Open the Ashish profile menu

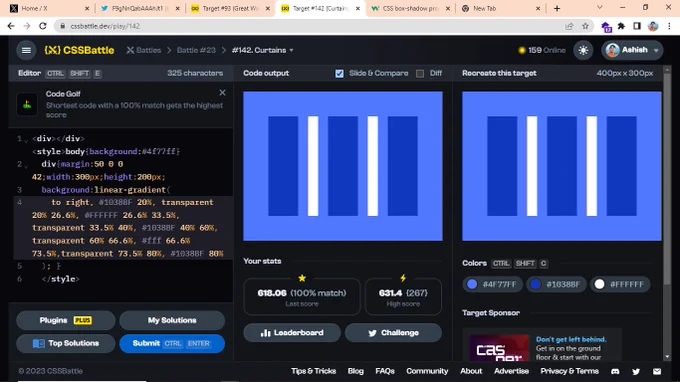632,50
